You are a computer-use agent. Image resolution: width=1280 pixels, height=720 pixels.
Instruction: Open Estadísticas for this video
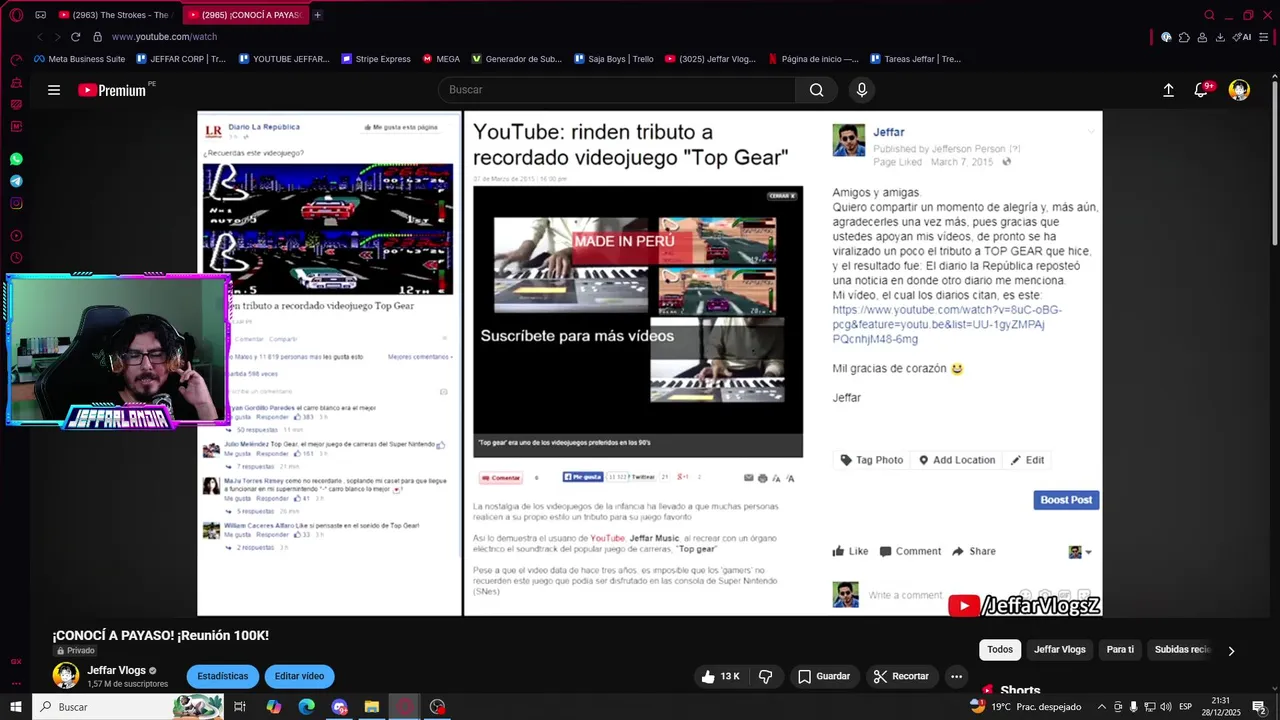point(222,676)
